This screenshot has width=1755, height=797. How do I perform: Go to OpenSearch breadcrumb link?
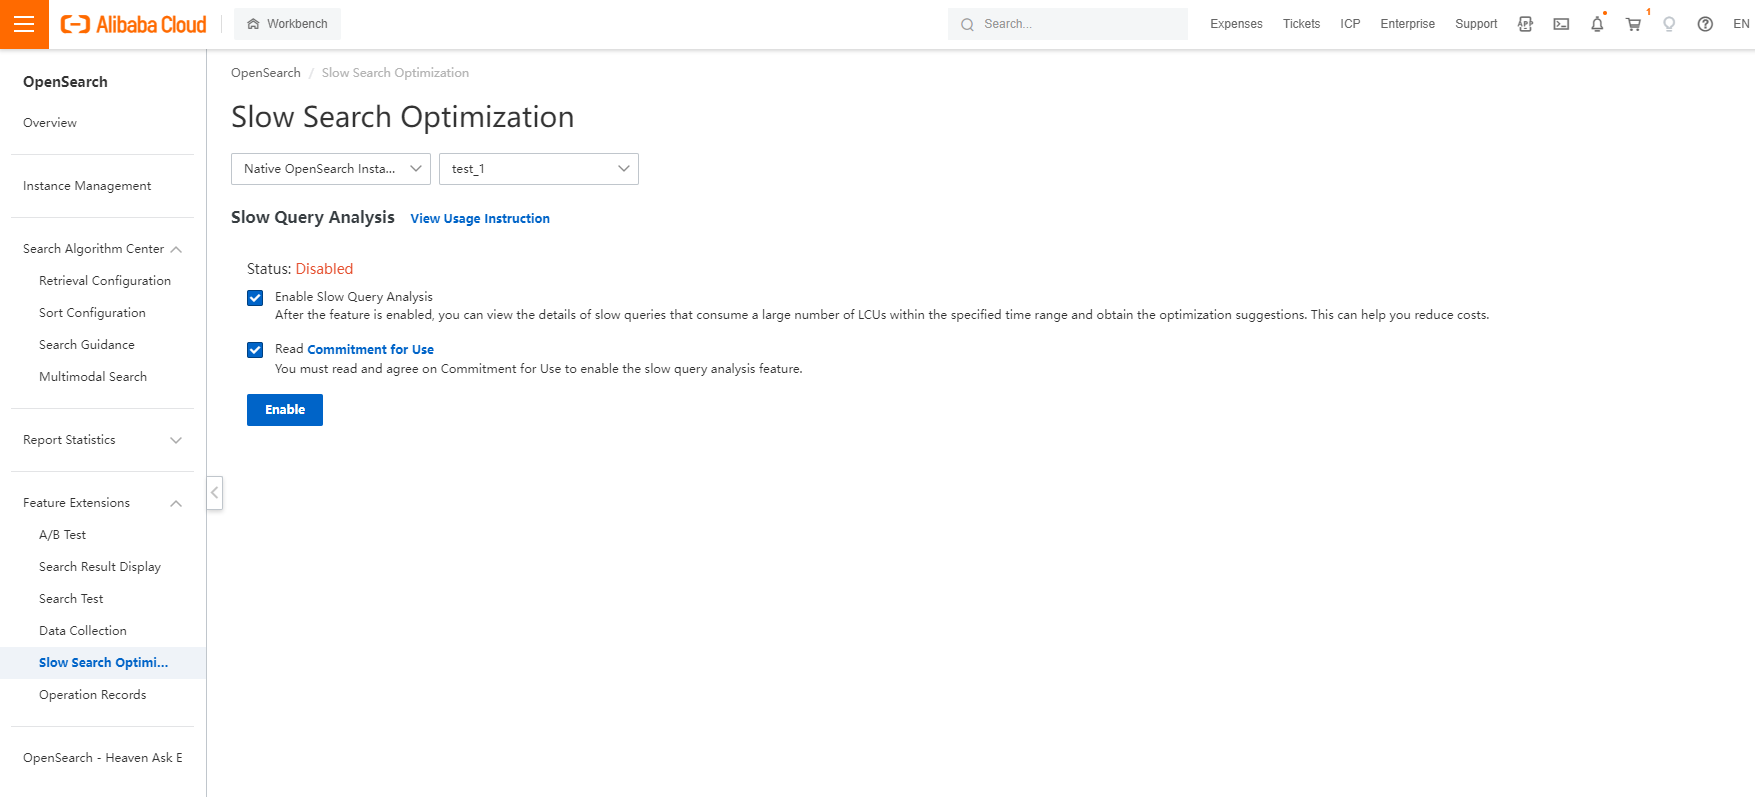pos(265,73)
